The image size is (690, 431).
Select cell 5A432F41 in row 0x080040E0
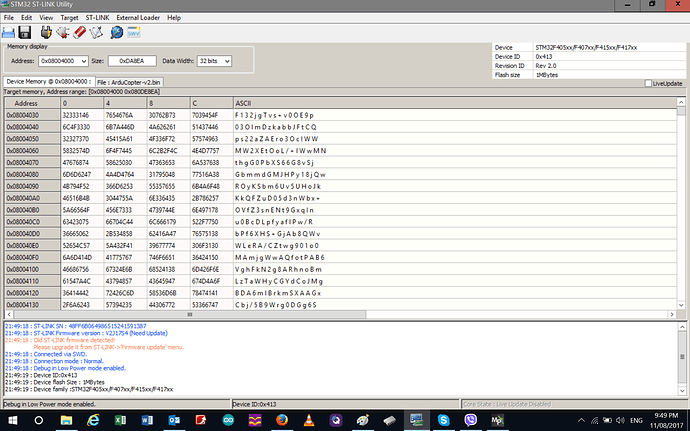click(125, 246)
